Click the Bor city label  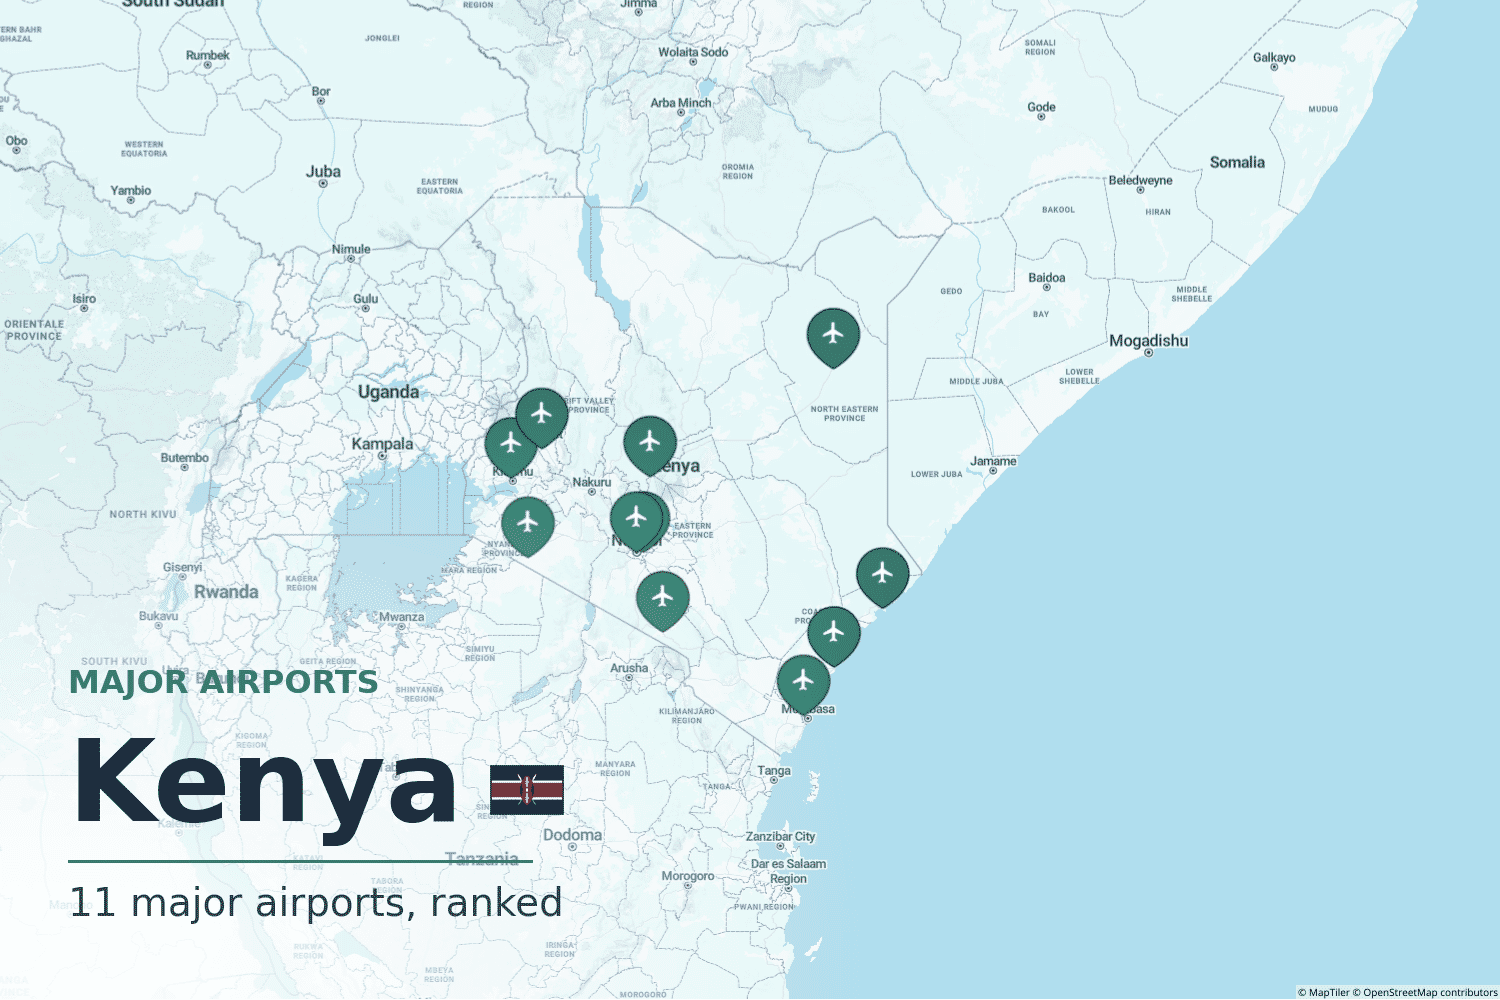(321, 92)
